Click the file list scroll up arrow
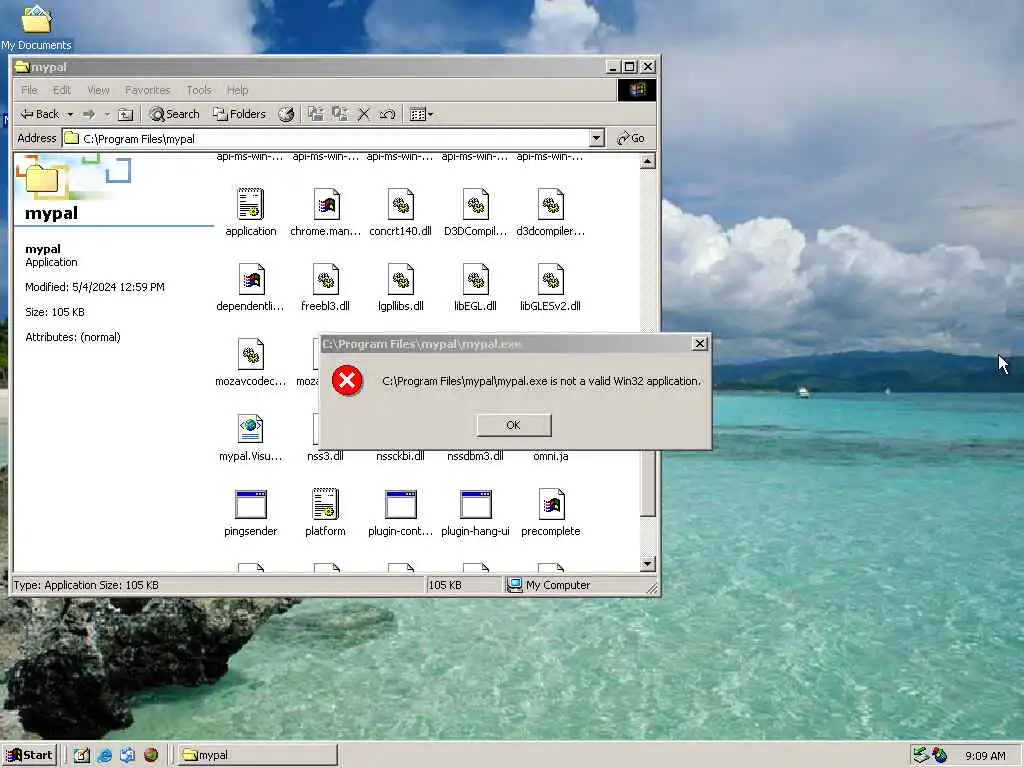The height and width of the screenshot is (768, 1024). 647,161
